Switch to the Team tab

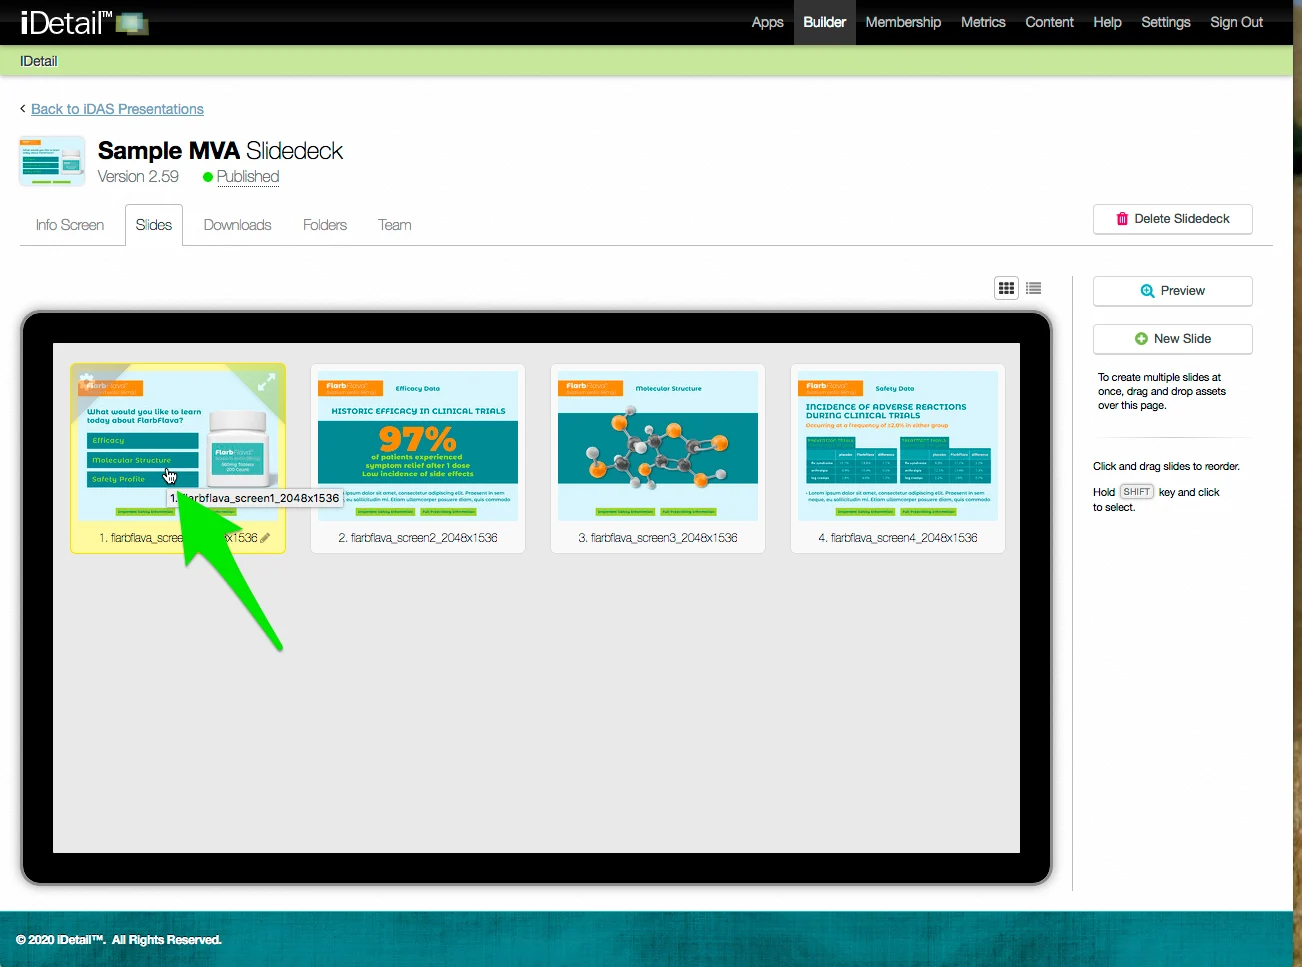395,225
